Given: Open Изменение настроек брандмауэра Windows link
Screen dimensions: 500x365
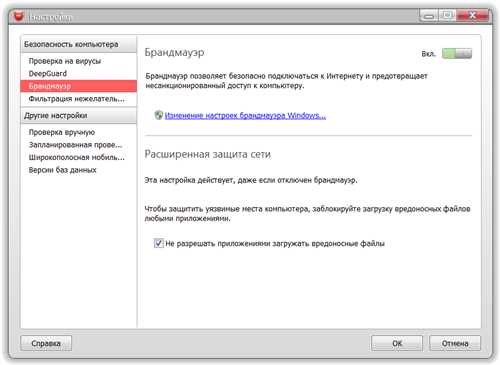Looking at the screenshot, I should (245, 116).
